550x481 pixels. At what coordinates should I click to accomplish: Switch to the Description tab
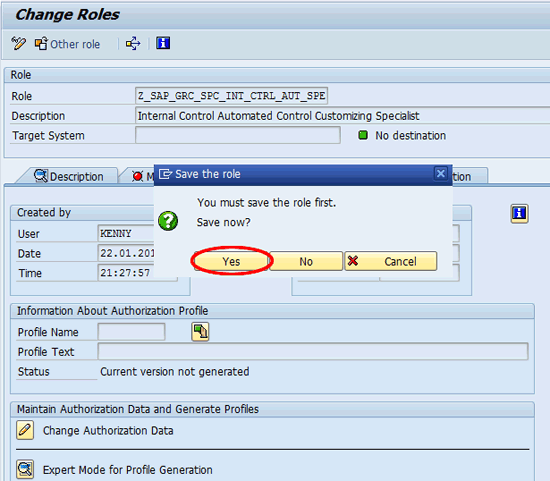click(x=69, y=176)
